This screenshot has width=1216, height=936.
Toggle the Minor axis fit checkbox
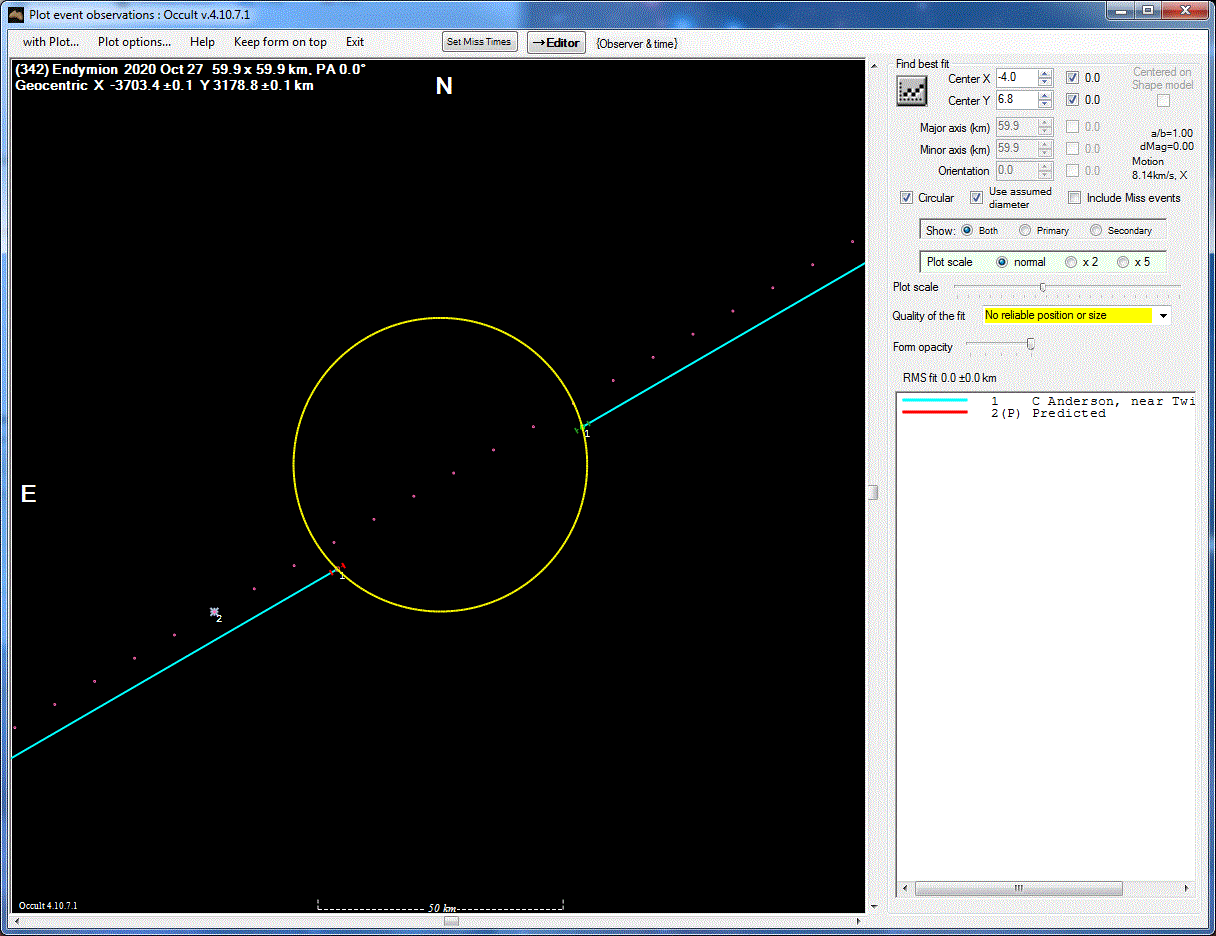(x=1072, y=149)
